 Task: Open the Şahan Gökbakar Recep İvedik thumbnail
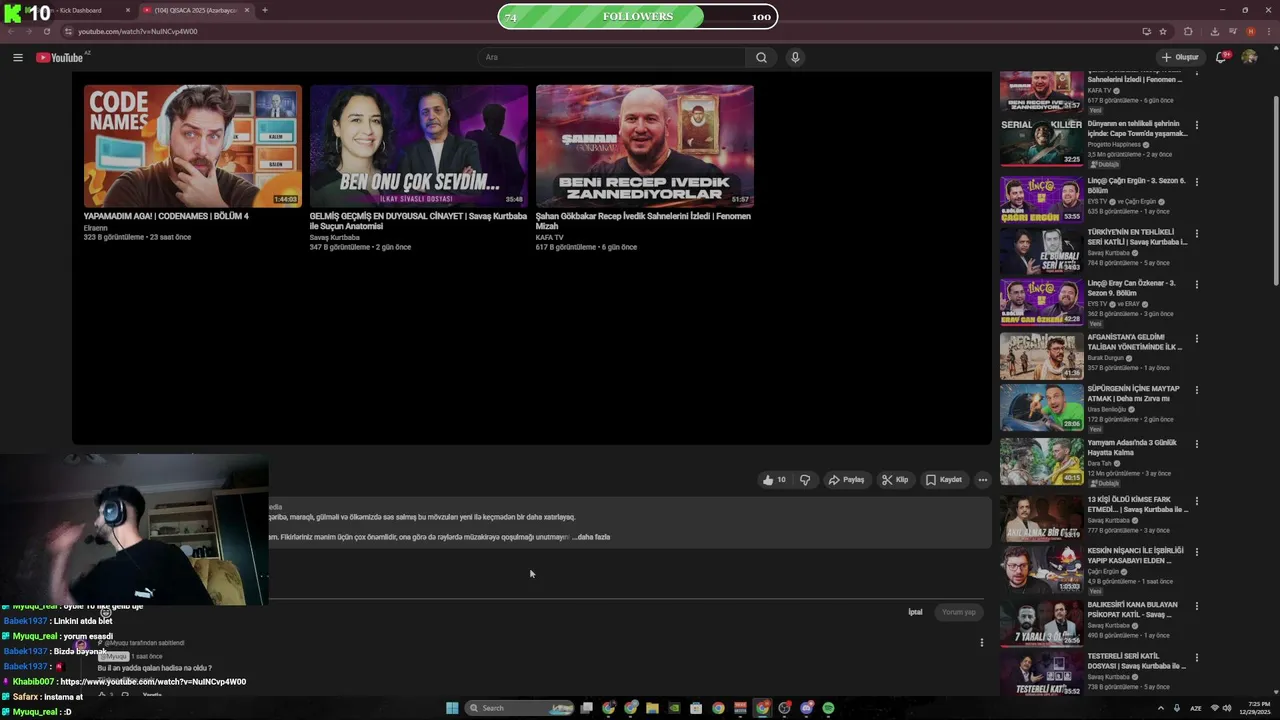645,146
